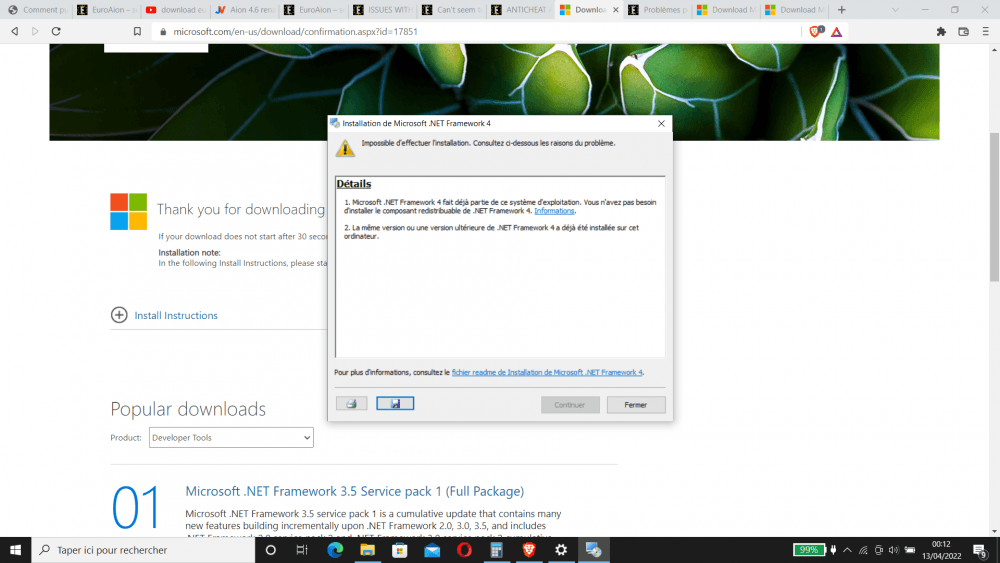Viewport: 1000px width, 563px height.
Task: Click the page's vertical scrollbar
Action: [x=993, y=200]
